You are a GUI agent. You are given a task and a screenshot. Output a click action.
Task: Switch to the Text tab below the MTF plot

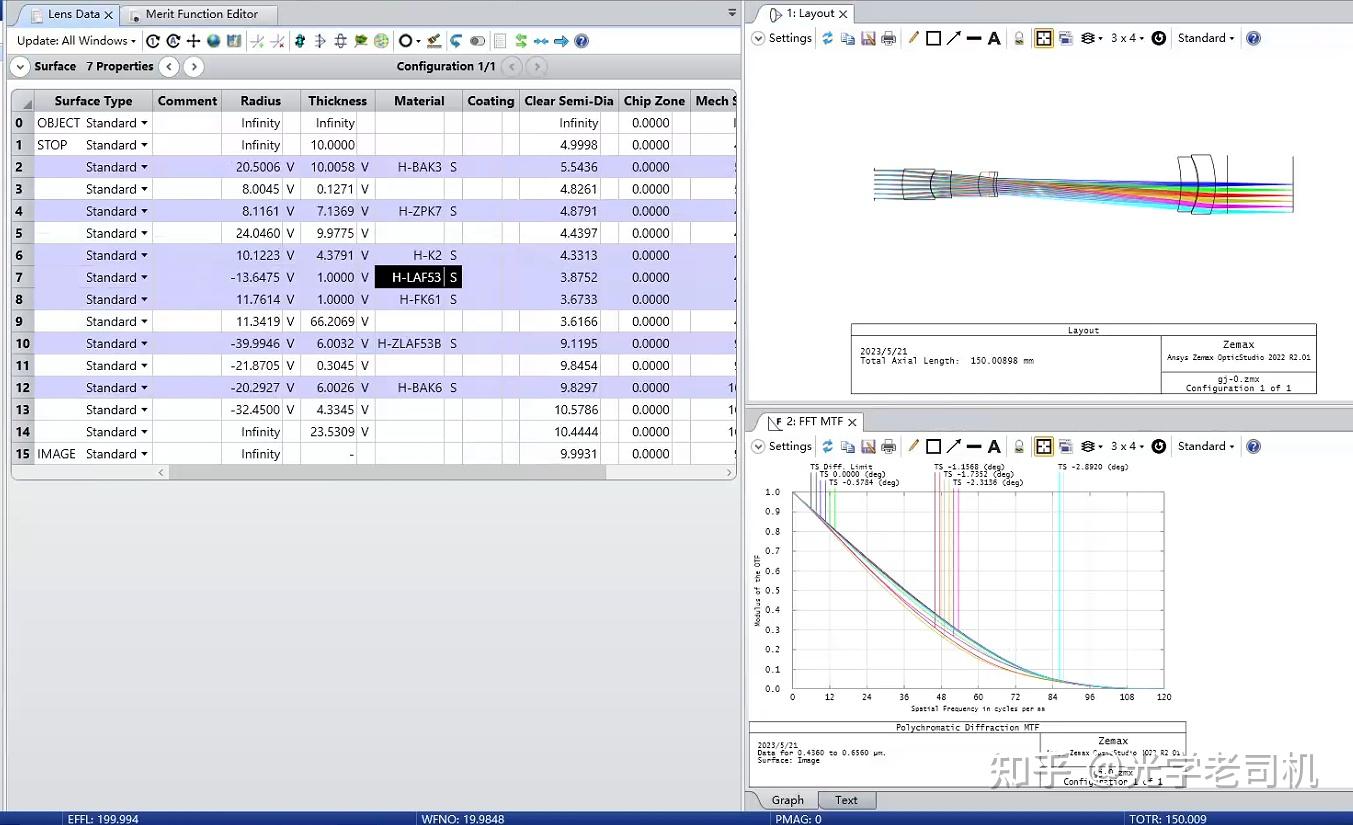click(846, 800)
